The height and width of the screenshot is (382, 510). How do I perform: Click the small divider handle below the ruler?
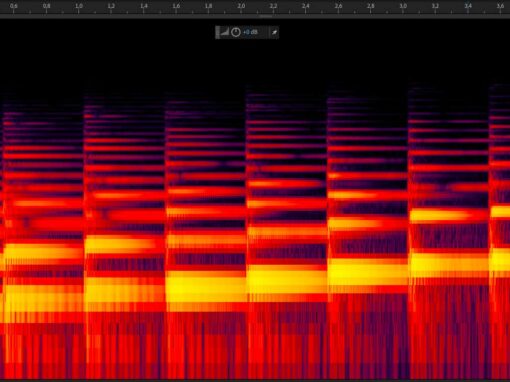(266, 16)
